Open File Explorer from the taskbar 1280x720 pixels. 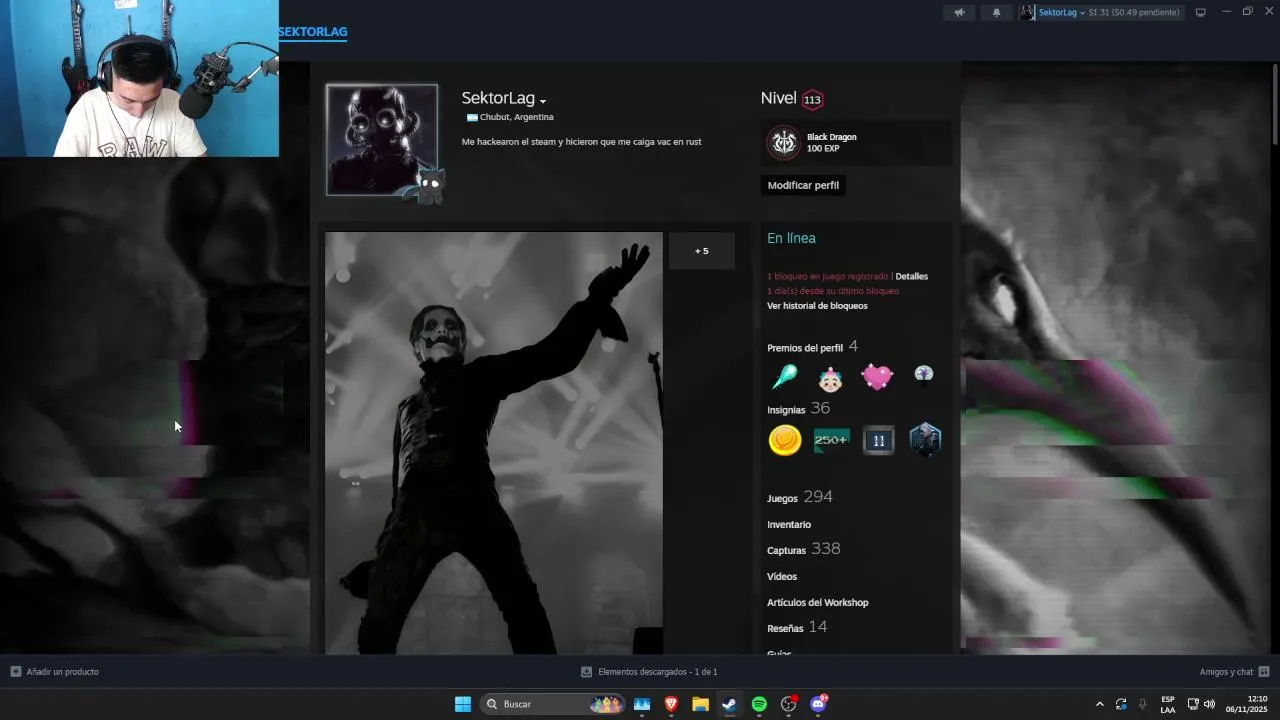pyautogui.click(x=700, y=704)
